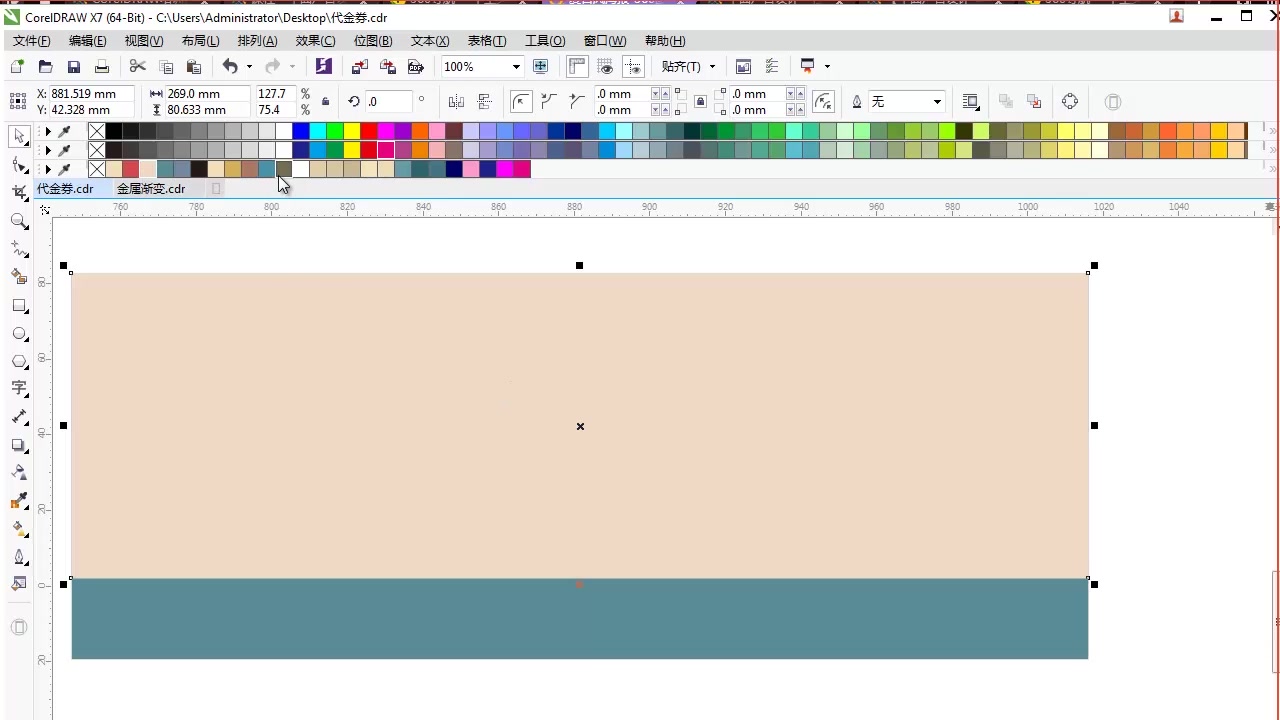The width and height of the screenshot is (1280, 720).
Task: Open the 位图(B) menu
Action: [x=373, y=41]
